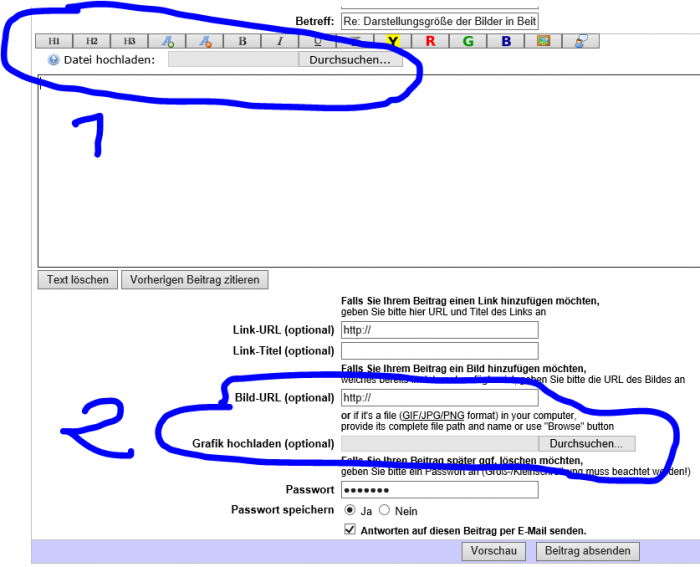Click inside the large message text area
The image size is (700, 567).
point(369,171)
